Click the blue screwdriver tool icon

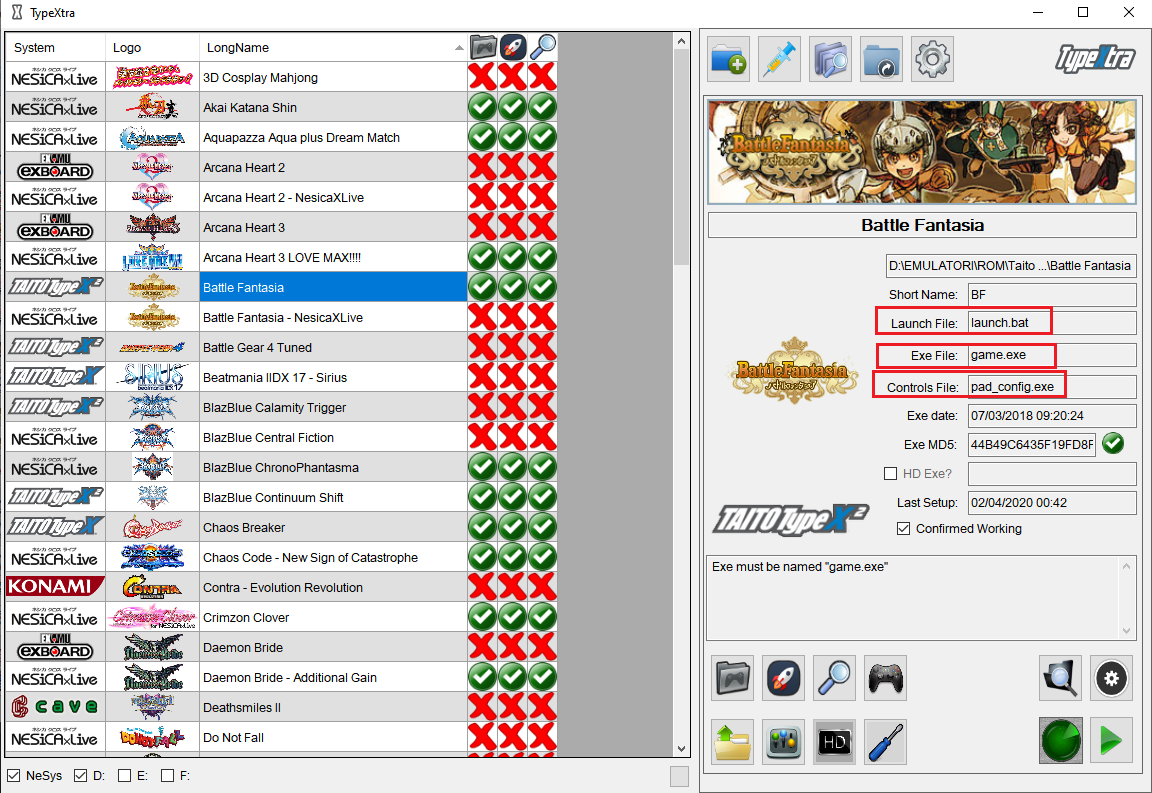click(885, 742)
